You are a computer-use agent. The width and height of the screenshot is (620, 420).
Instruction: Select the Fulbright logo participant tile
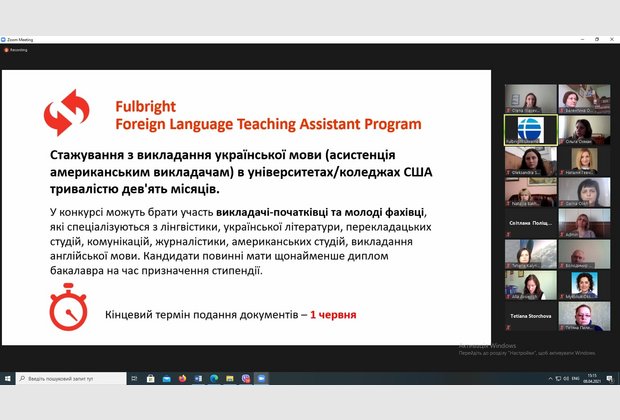[x=531, y=130]
